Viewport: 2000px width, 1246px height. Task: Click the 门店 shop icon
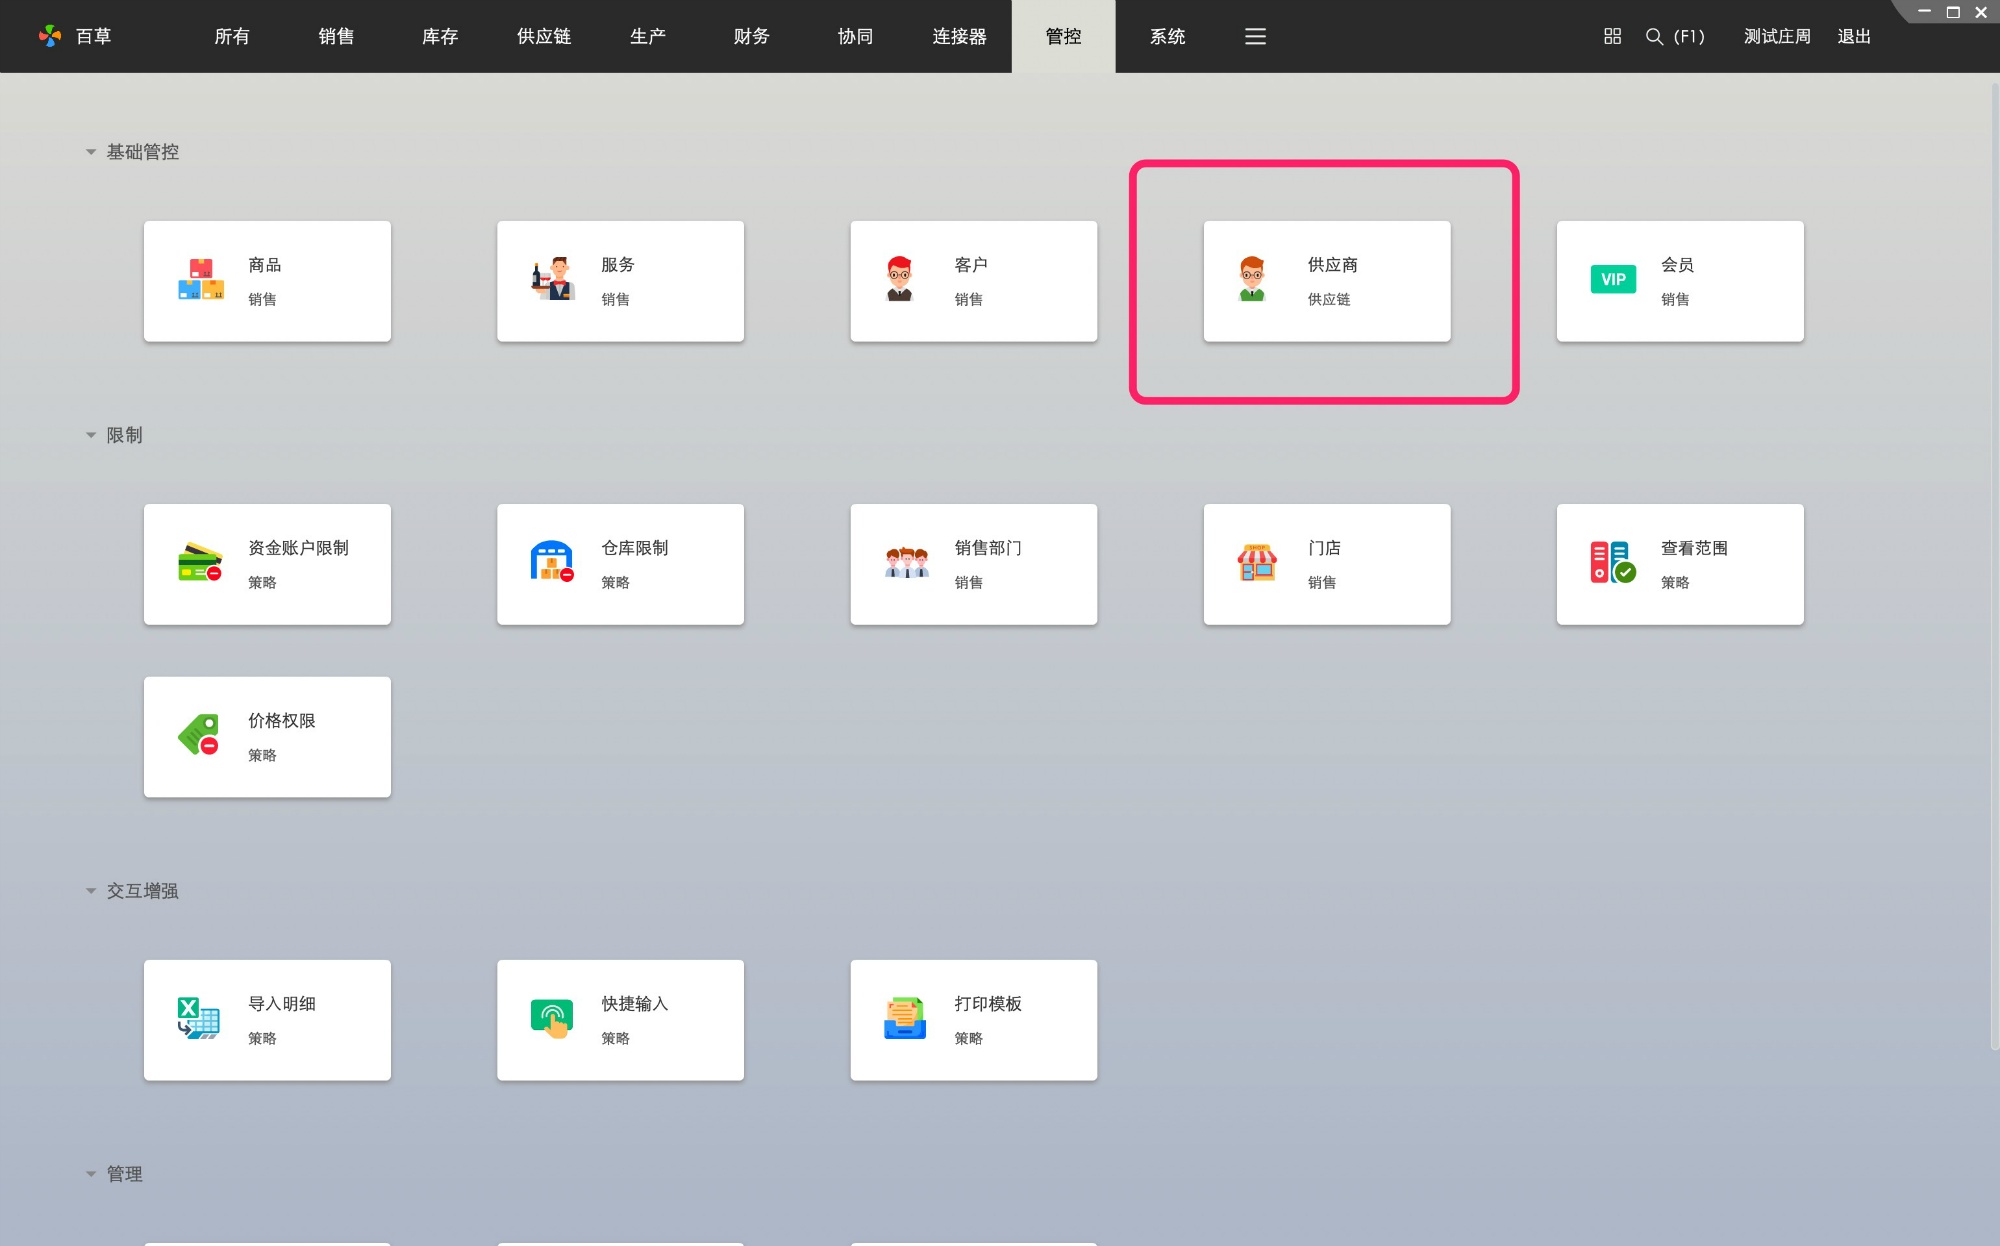(x=1257, y=563)
